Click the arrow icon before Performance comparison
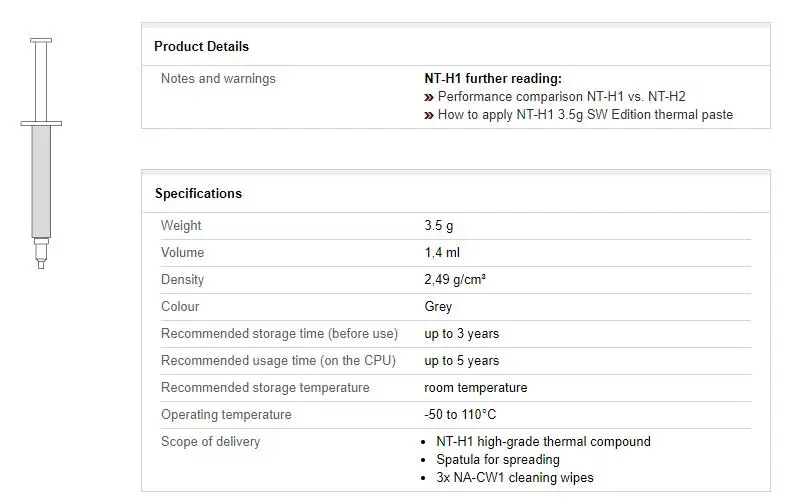The image size is (791, 502). click(x=429, y=97)
